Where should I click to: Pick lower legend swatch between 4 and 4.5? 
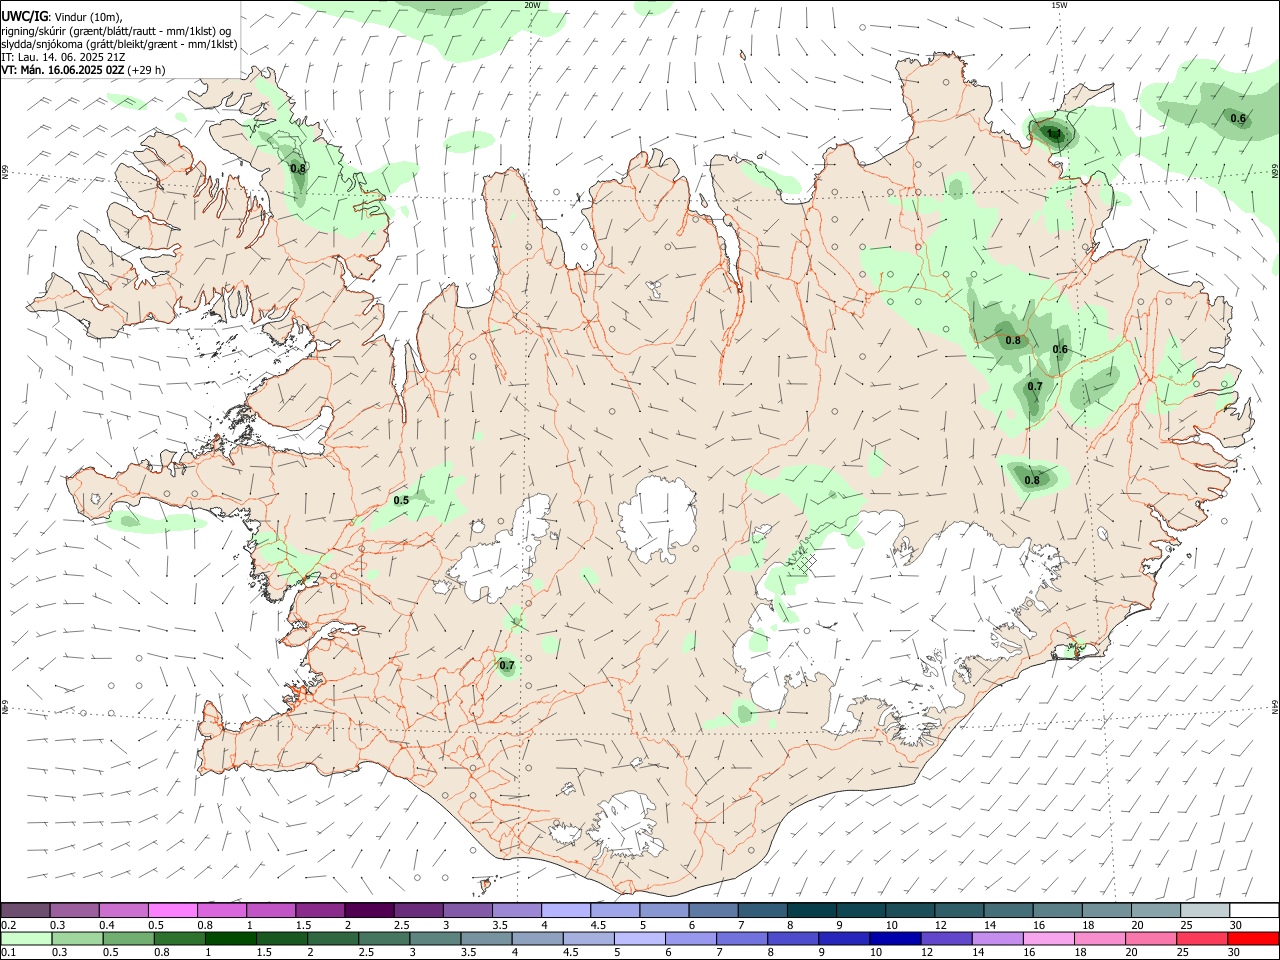537,938
